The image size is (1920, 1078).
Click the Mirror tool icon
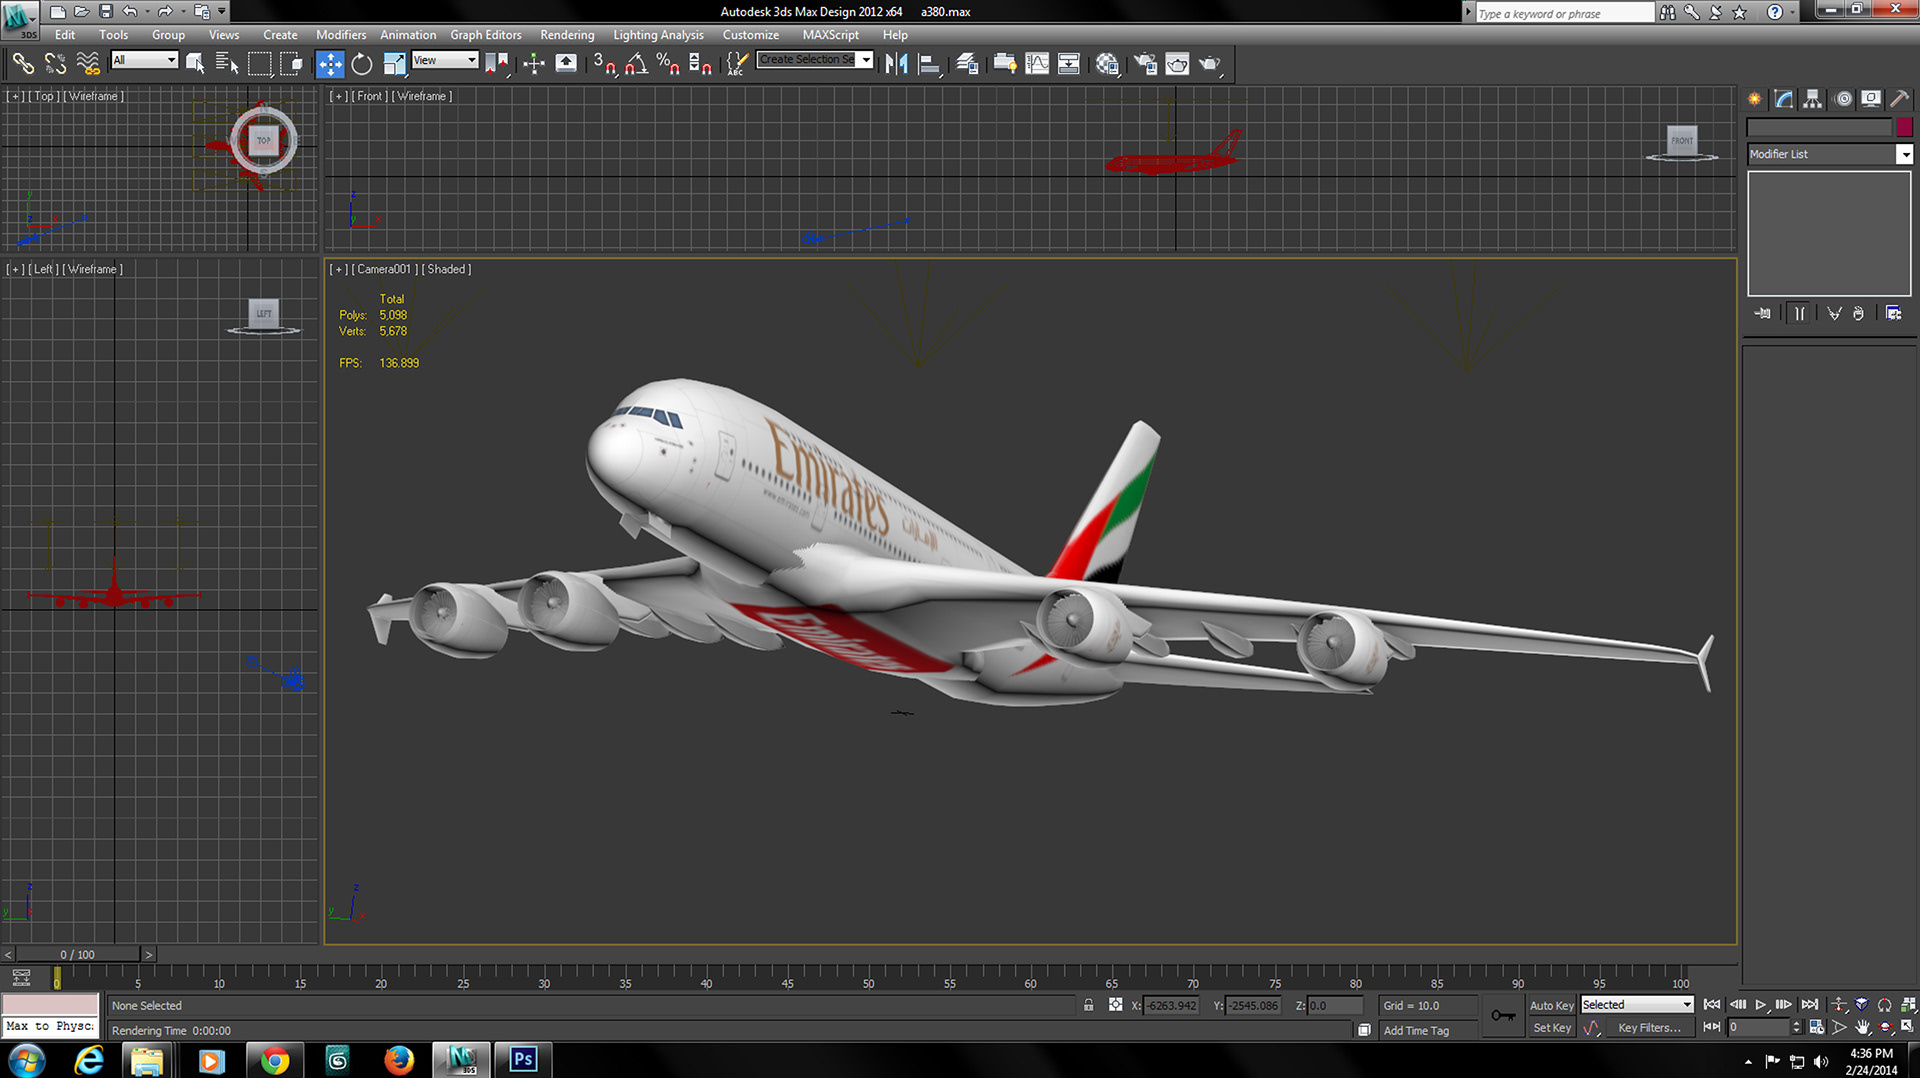[x=896, y=64]
